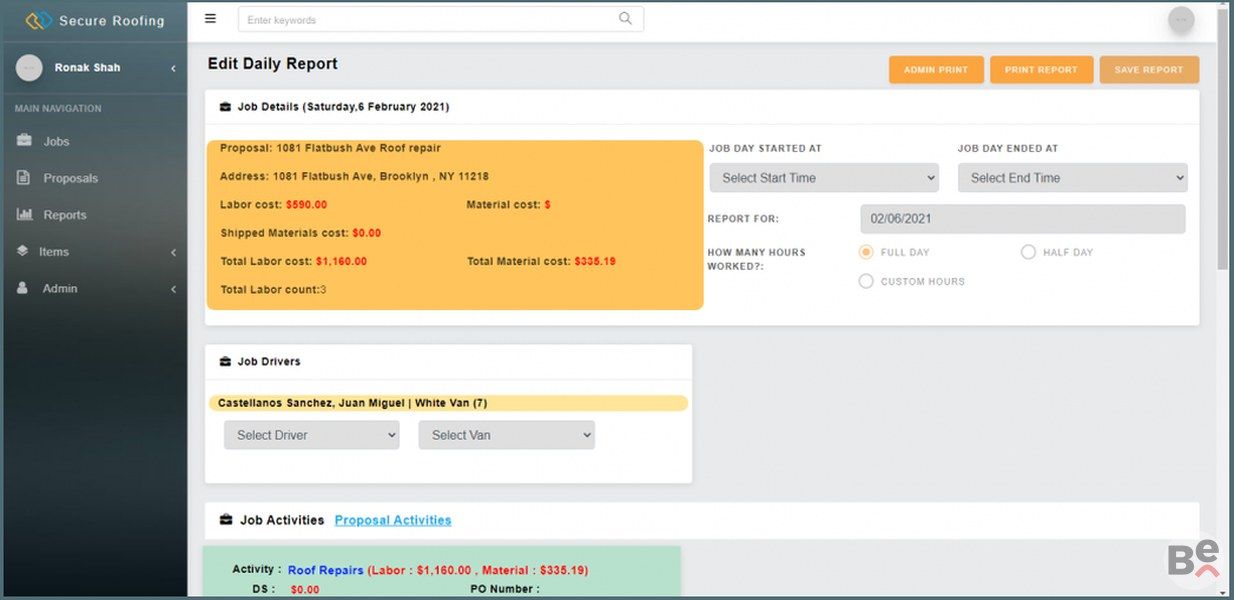1234x600 pixels.
Task: Click the Reports bar chart icon
Action: [x=24, y=215]
